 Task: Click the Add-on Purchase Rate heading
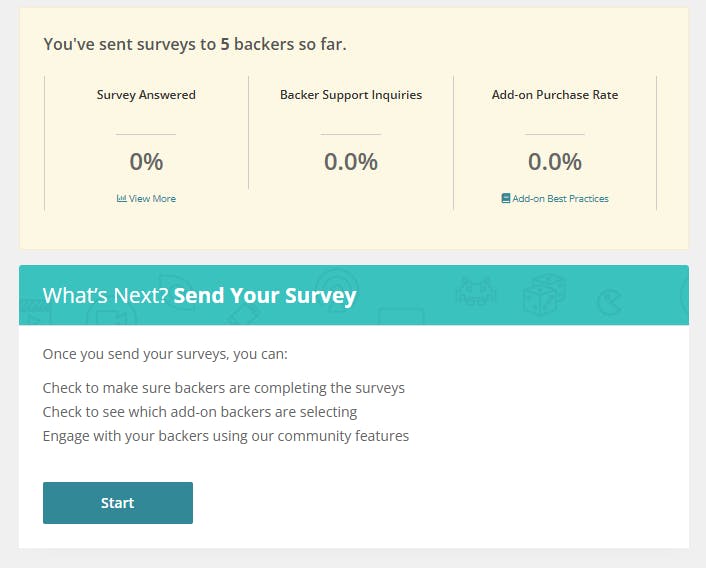[555, 95]
